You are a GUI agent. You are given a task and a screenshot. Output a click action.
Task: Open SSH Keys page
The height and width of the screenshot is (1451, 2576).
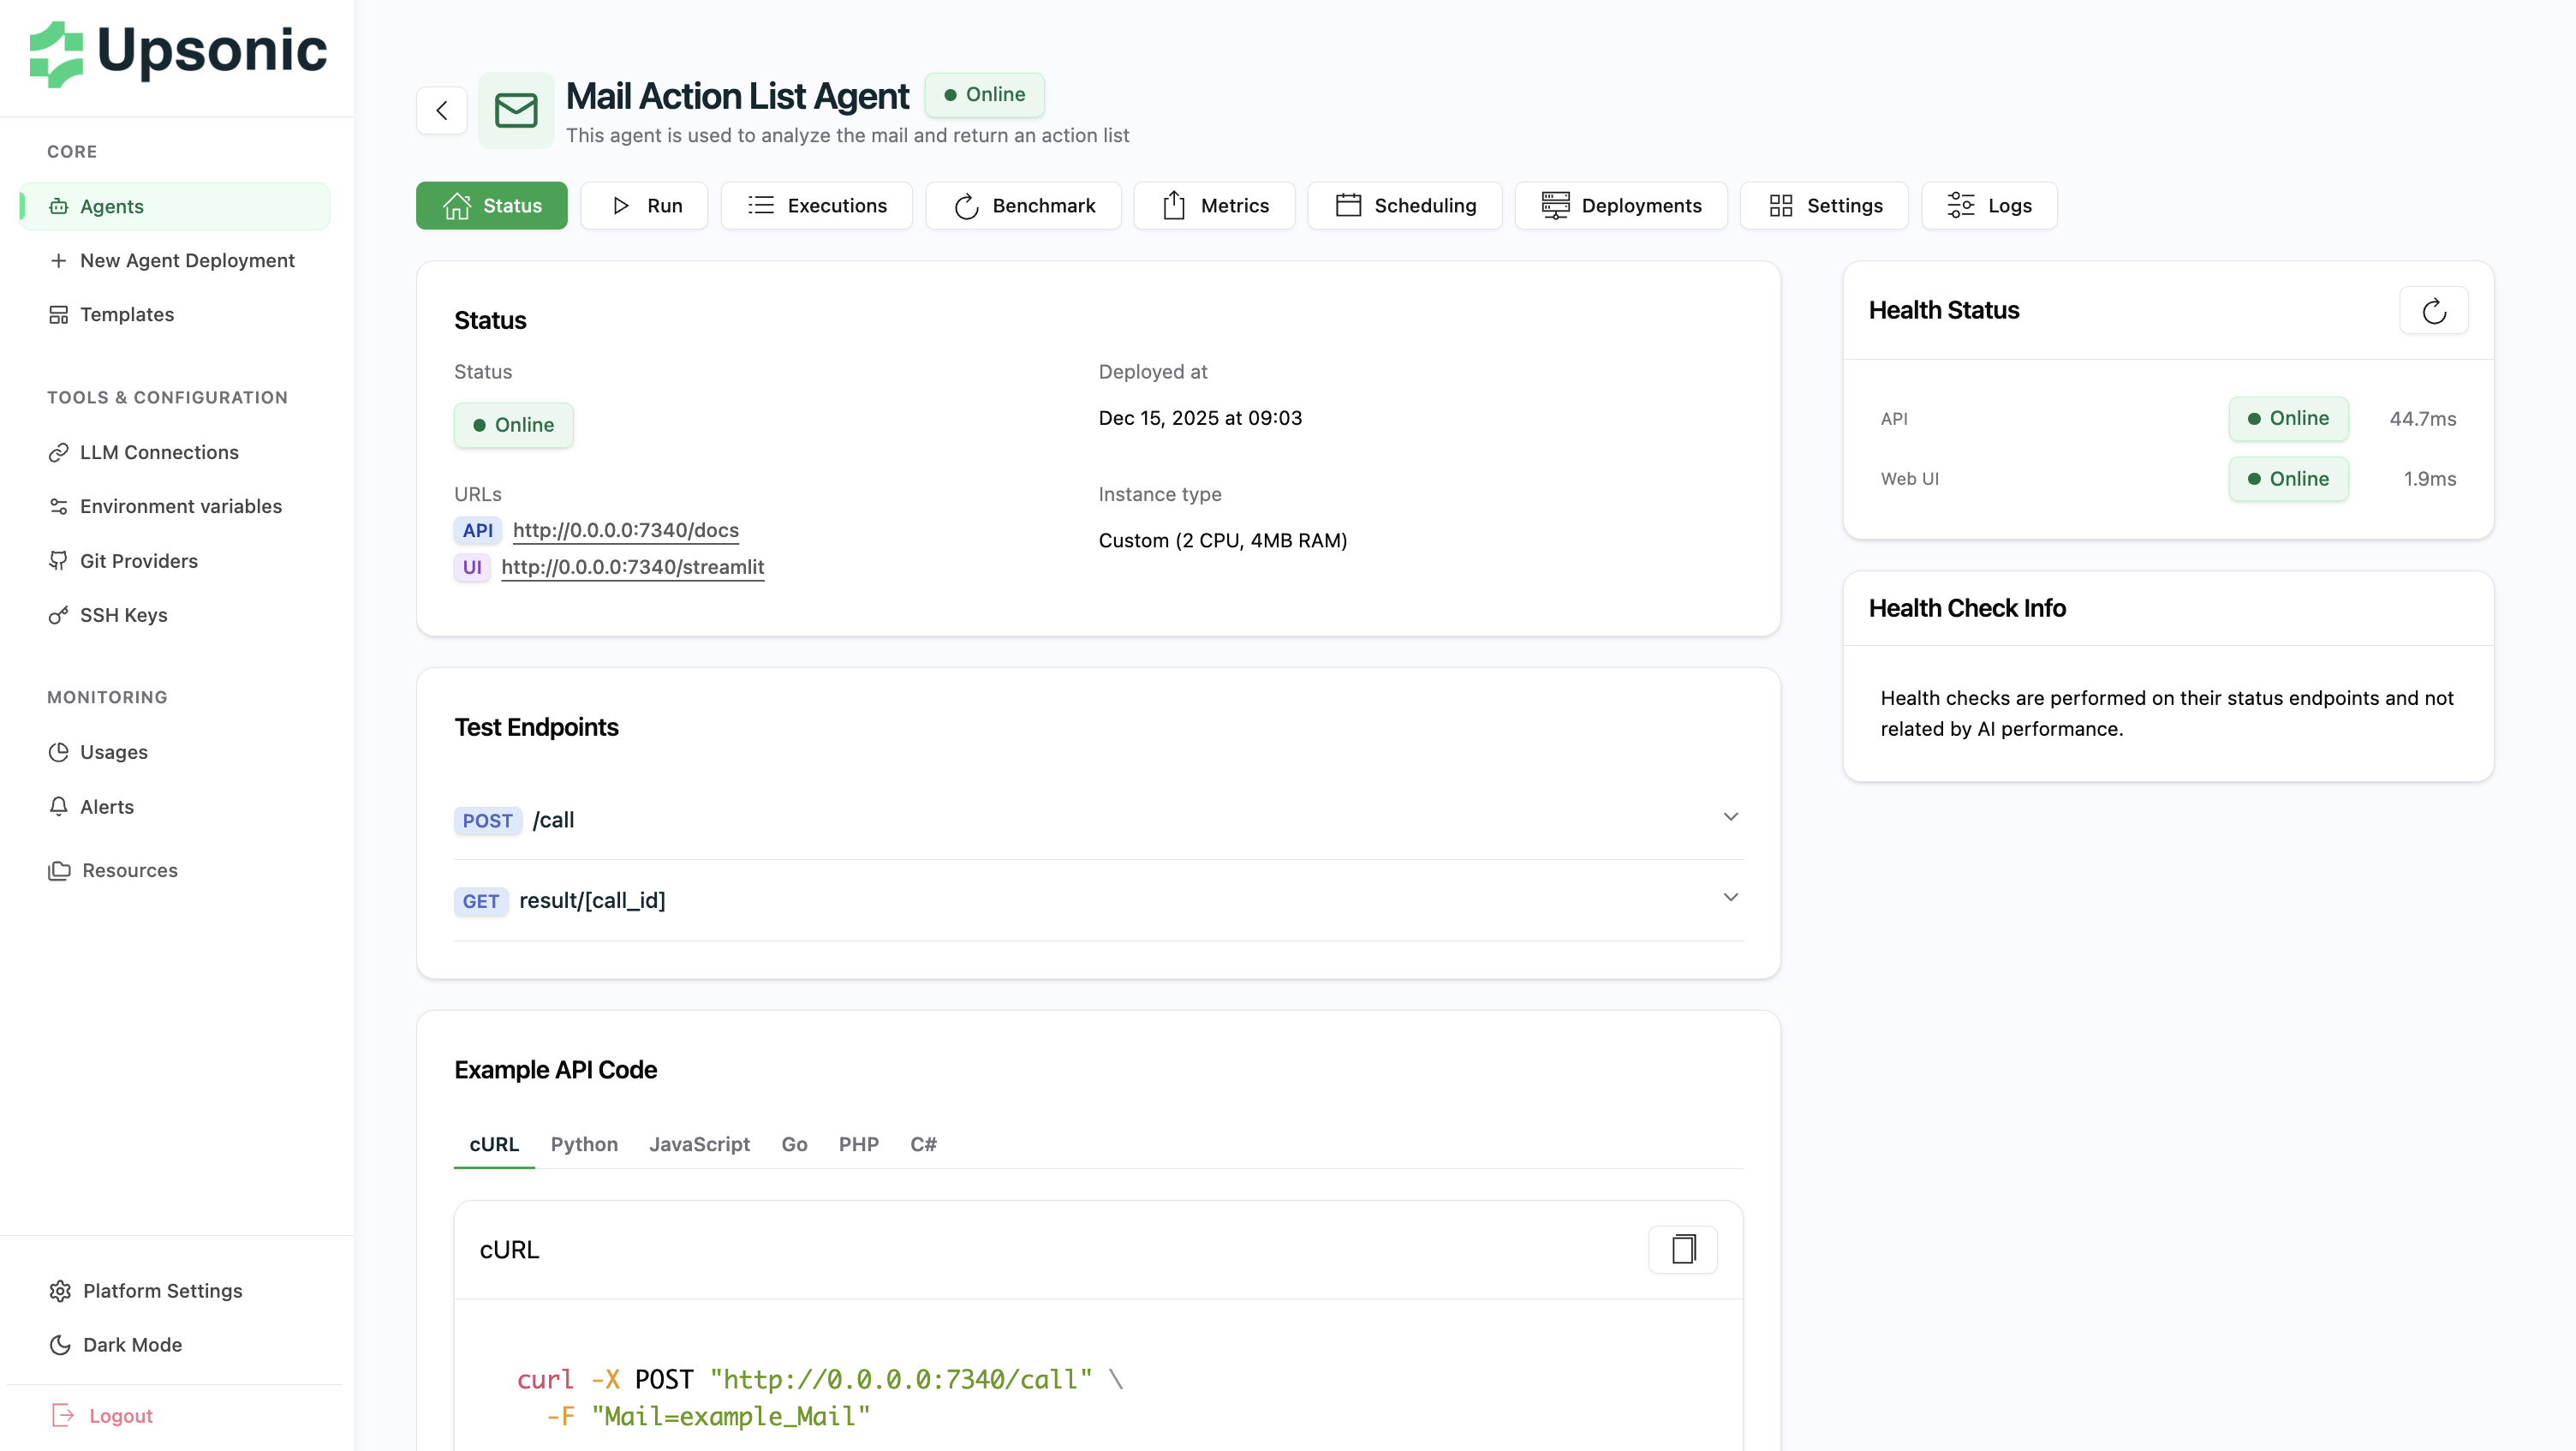(x=123, y=615)
